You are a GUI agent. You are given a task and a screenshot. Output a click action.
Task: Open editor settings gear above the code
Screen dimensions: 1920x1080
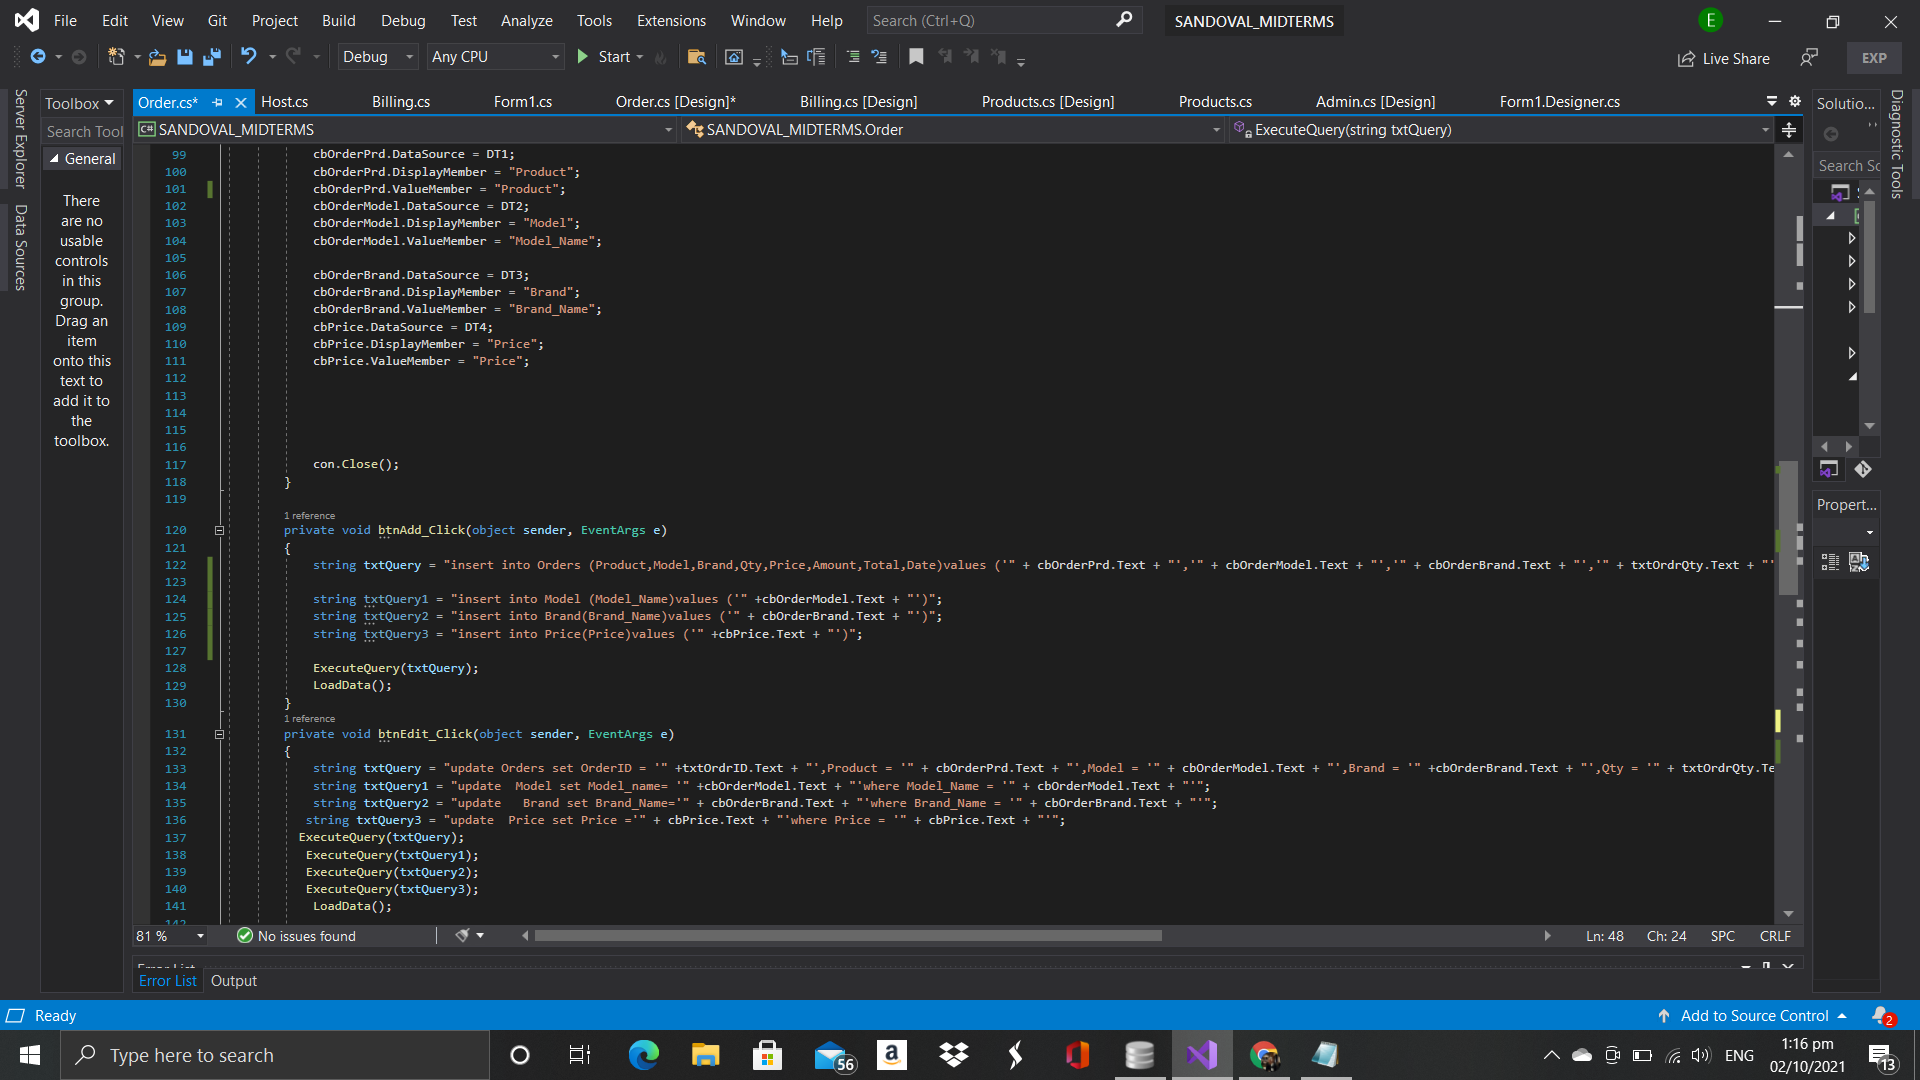pos(1795,101)
